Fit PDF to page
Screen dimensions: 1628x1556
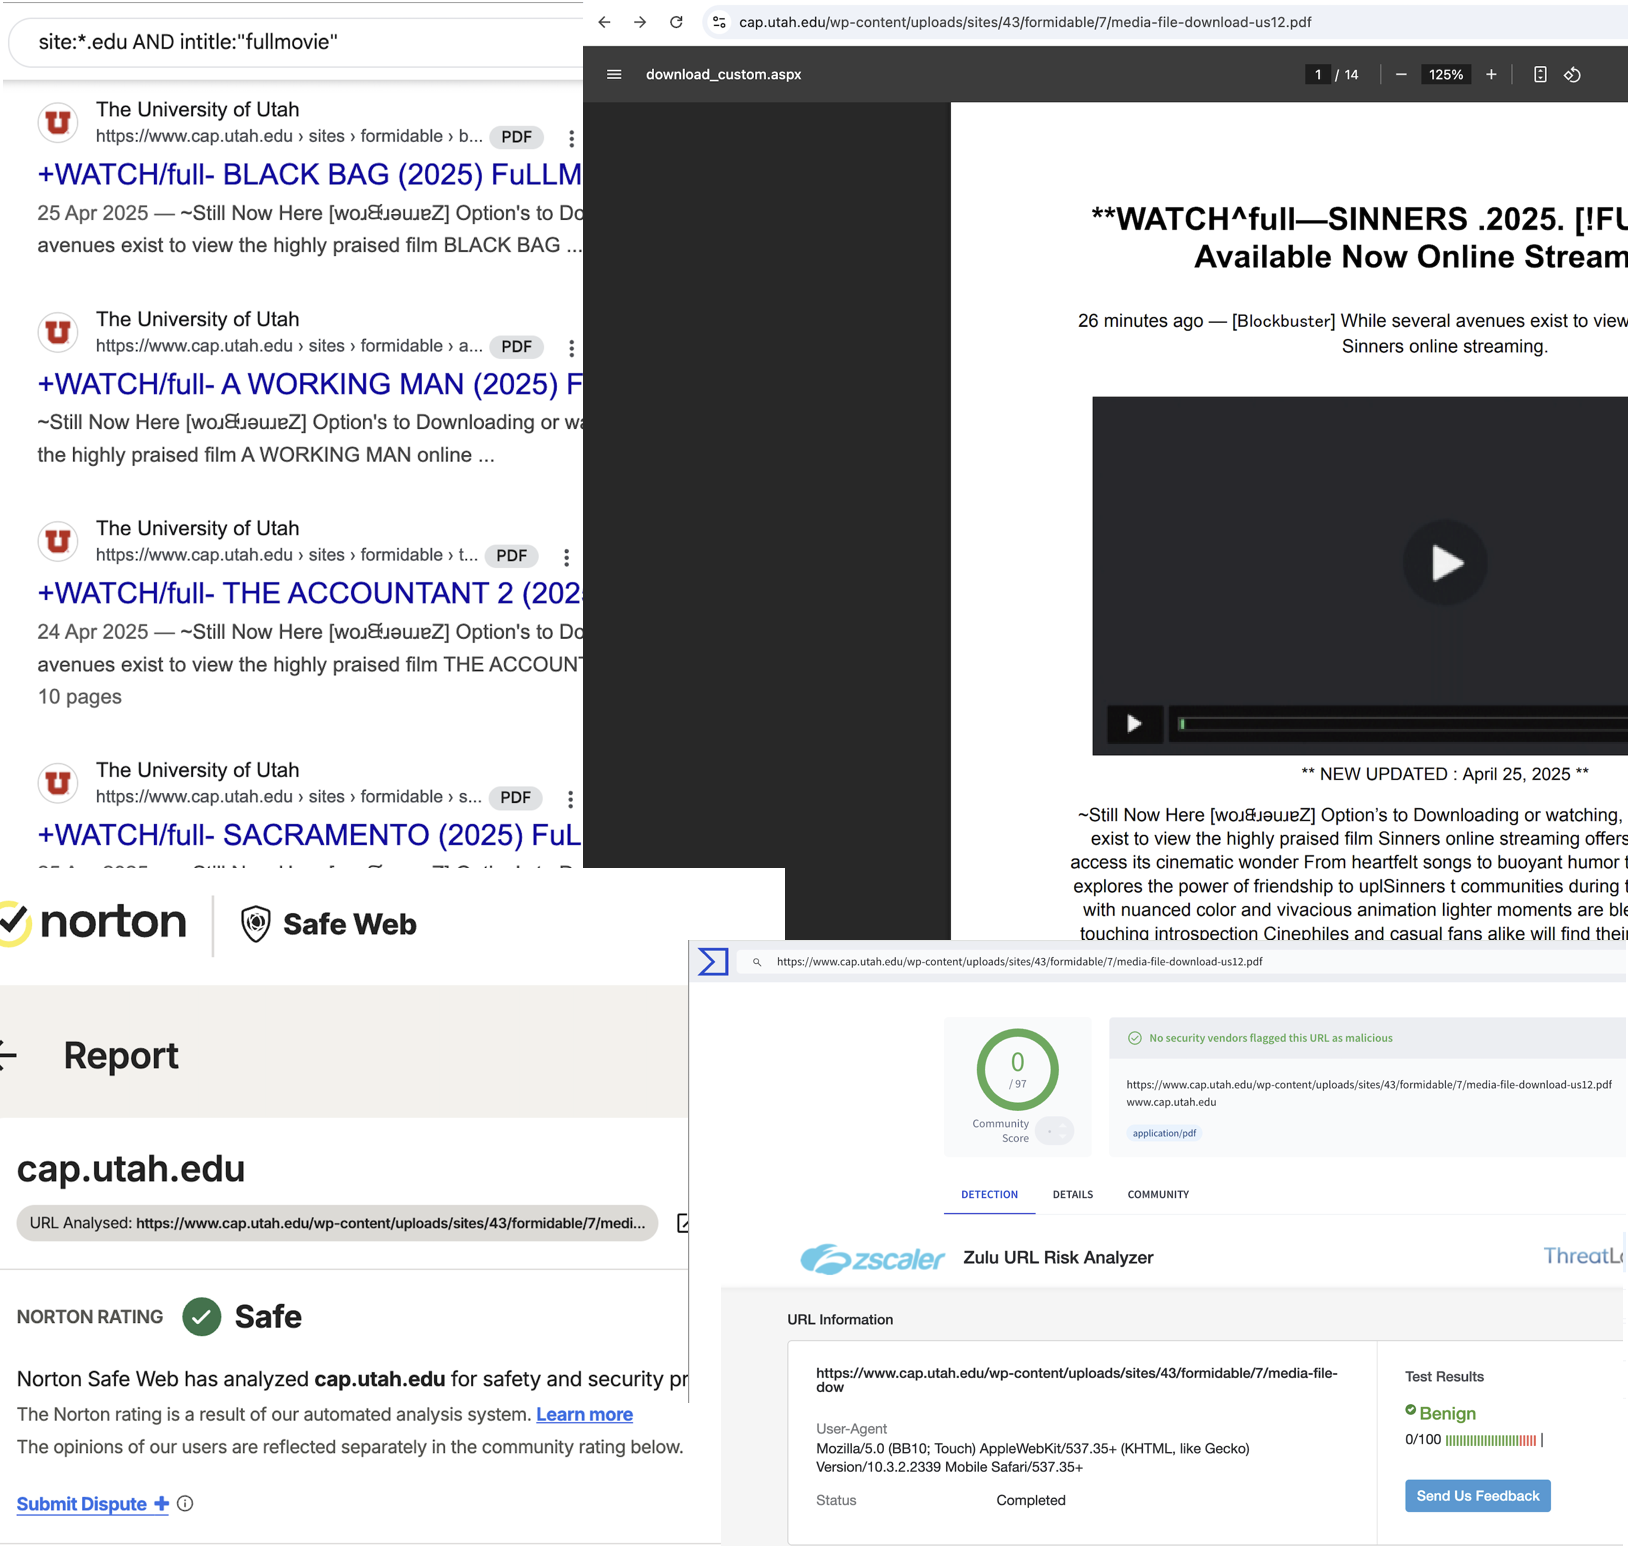(1540, 74)
